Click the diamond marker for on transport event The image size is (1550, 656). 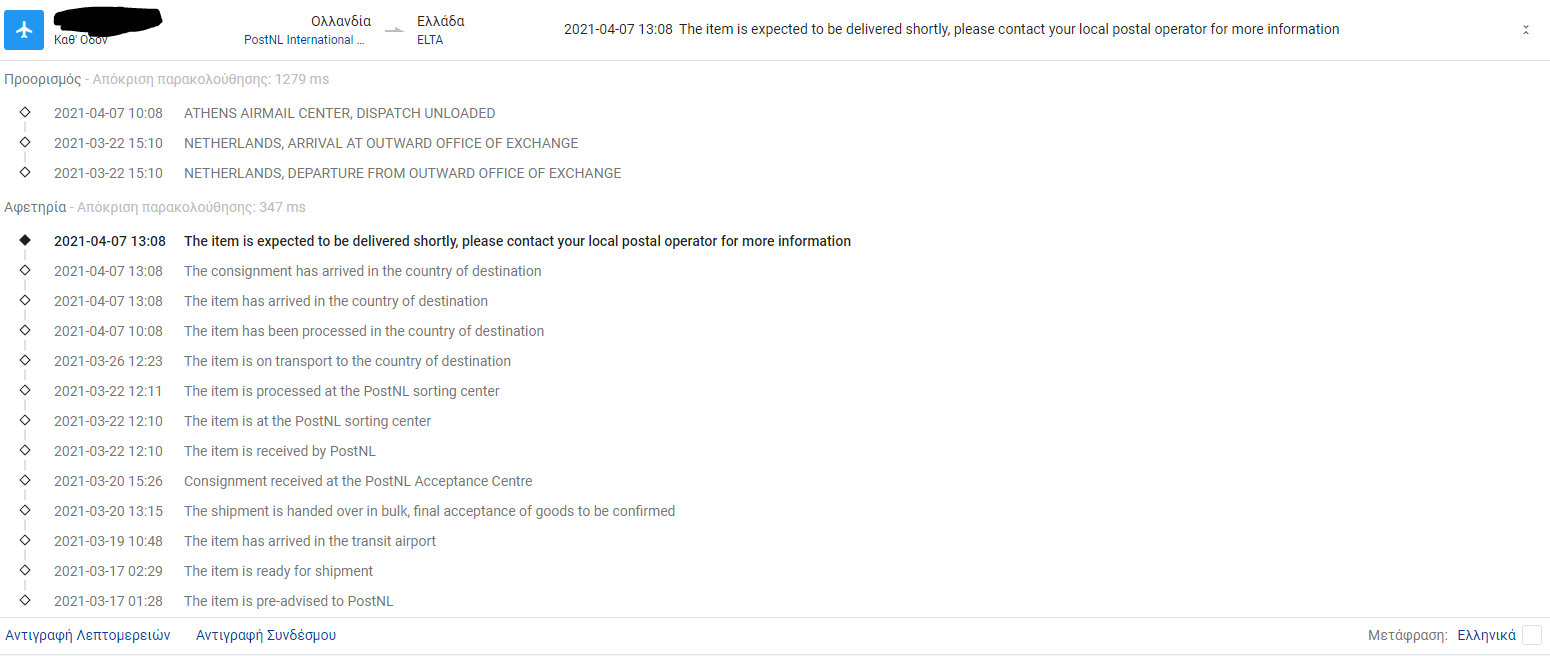point(25,361)
